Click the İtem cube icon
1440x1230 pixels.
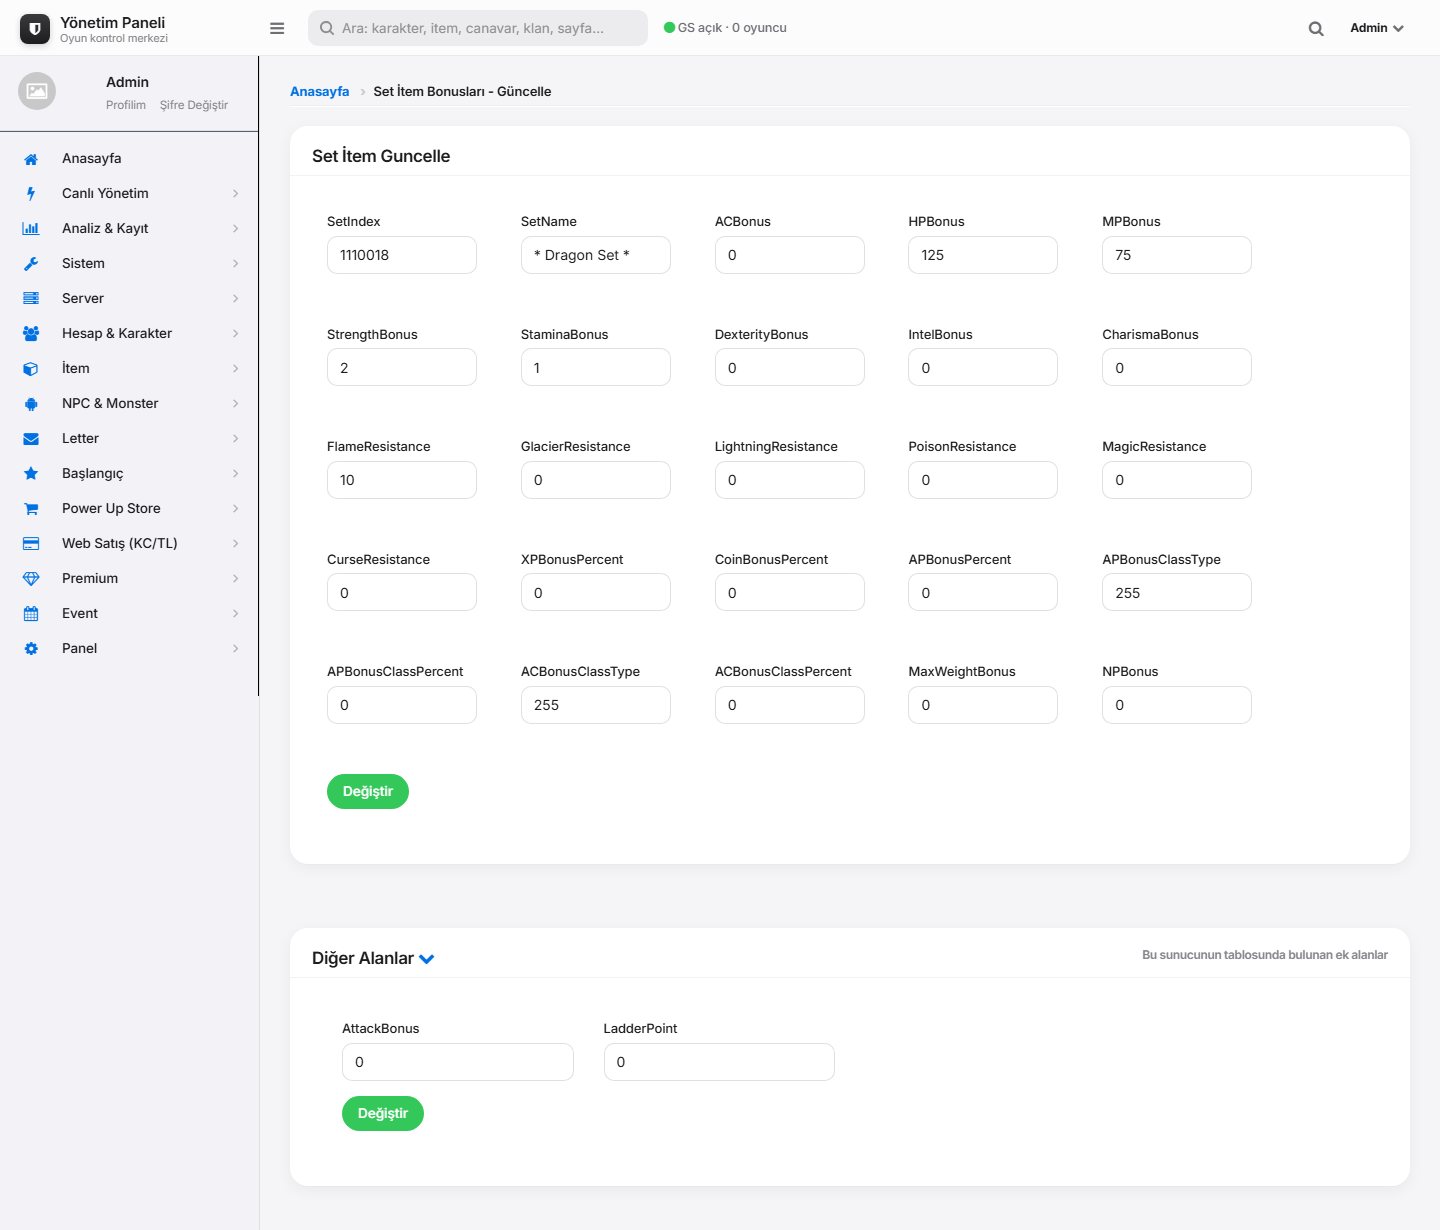[x=31, y=369]
